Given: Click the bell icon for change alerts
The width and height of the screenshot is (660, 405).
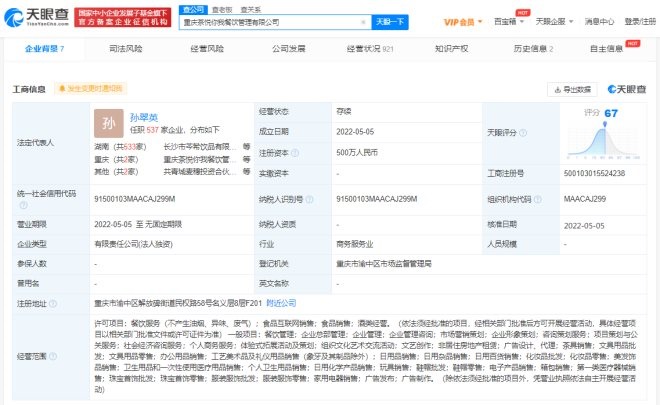Looking at the screenshot, I should (61, 89).
